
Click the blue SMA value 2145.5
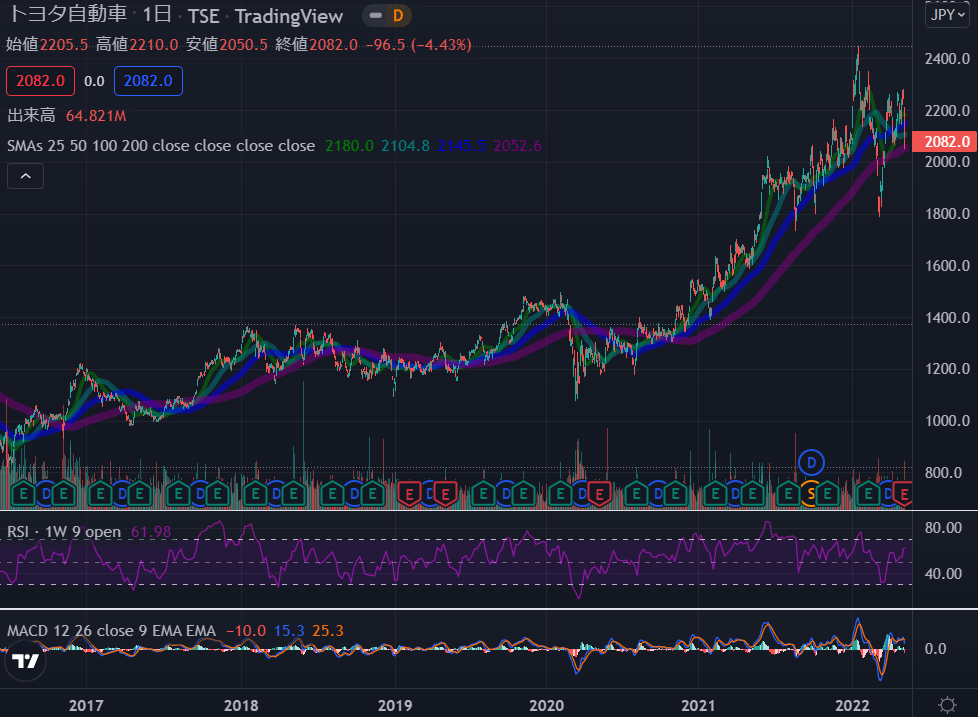pos(462,146)
